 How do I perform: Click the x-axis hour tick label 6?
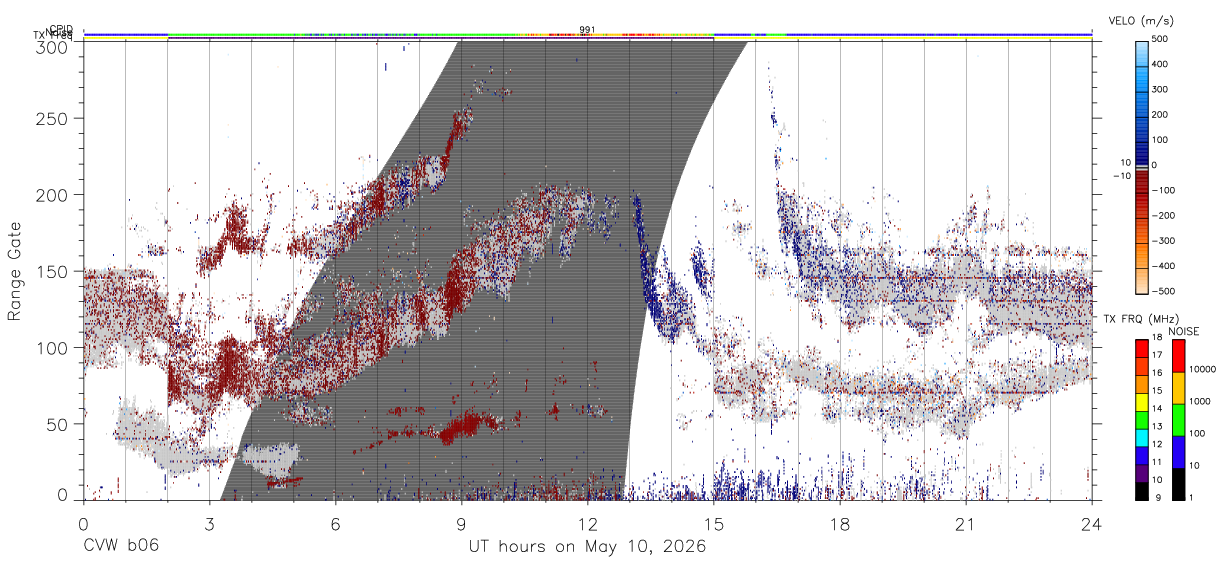(335, 523)
